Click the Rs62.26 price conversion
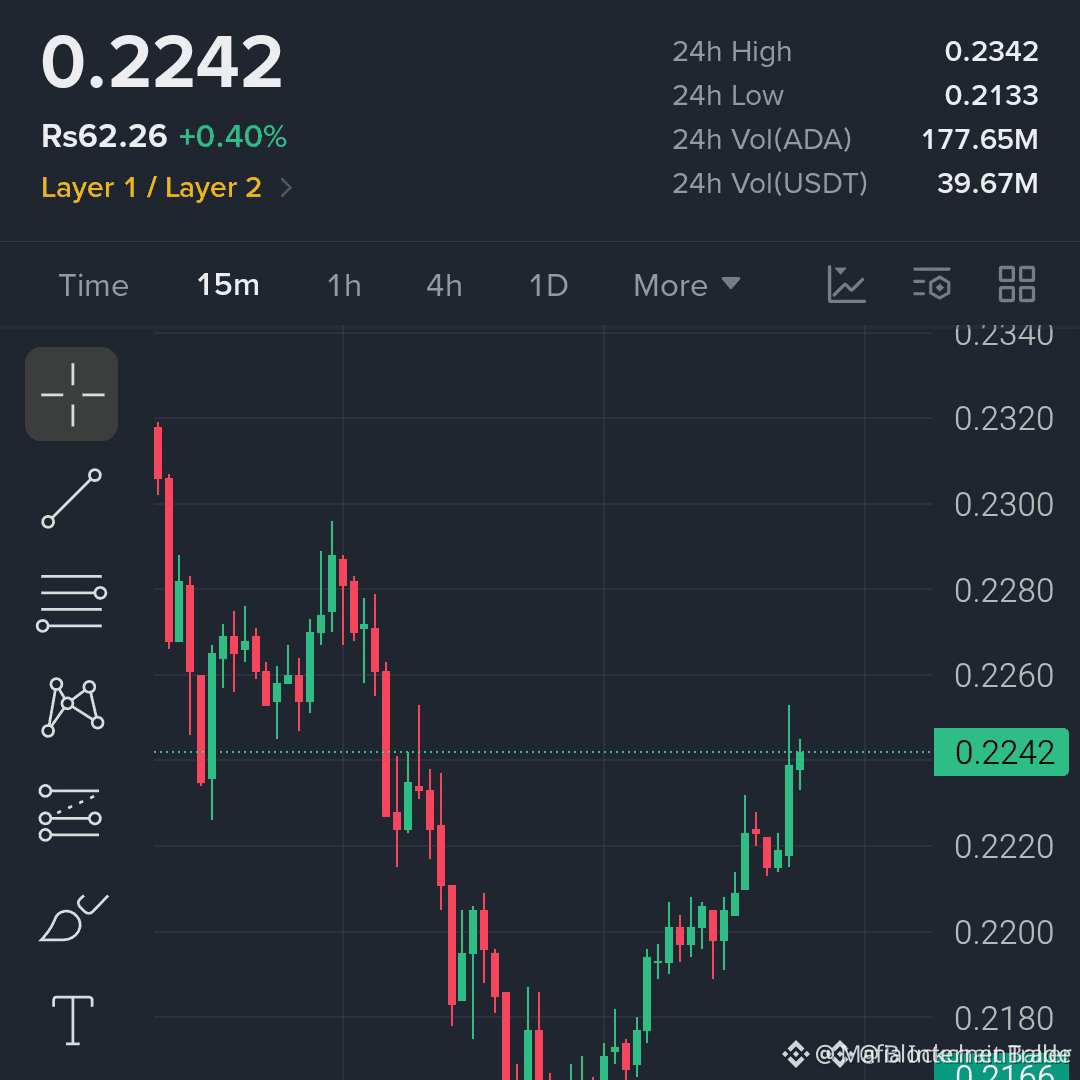Viewport: 1080px width, 1080px height. point(104,136)
